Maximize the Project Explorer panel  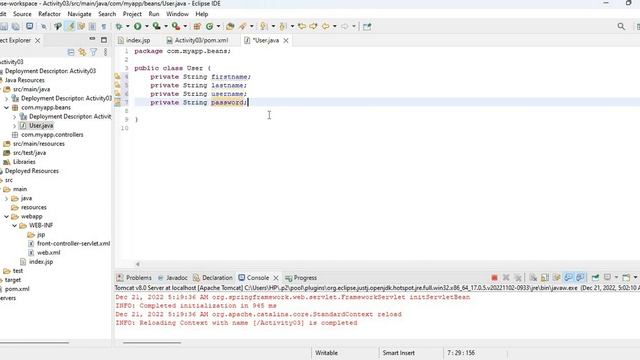[x=104, y=40]
